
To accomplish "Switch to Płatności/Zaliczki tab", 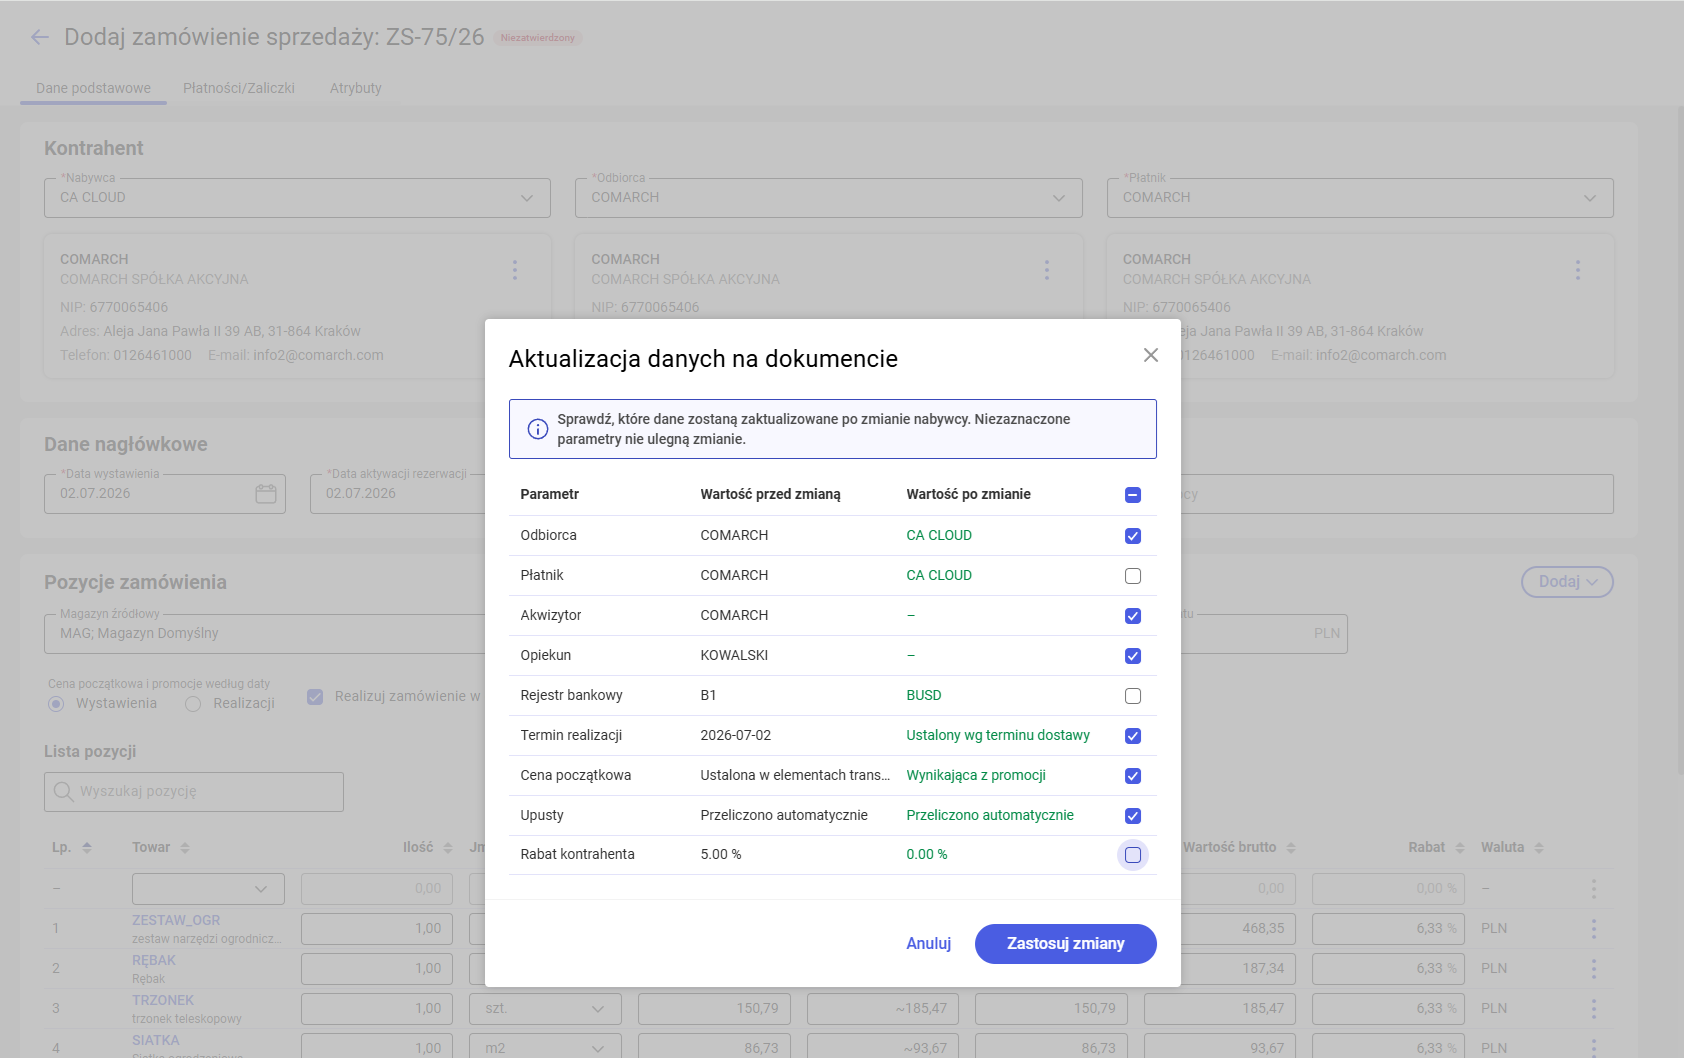I will tap(239, 88).
